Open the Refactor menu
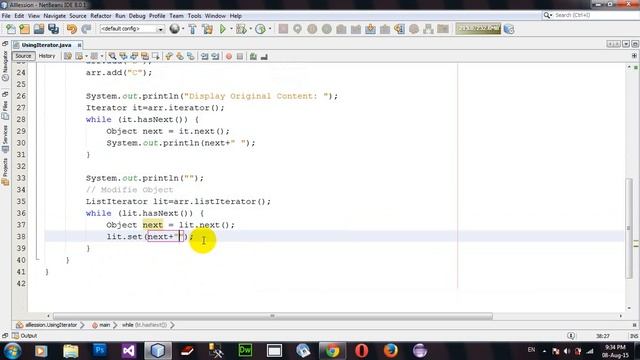This screenshot has width=640, height=360. tap(101, 16)
